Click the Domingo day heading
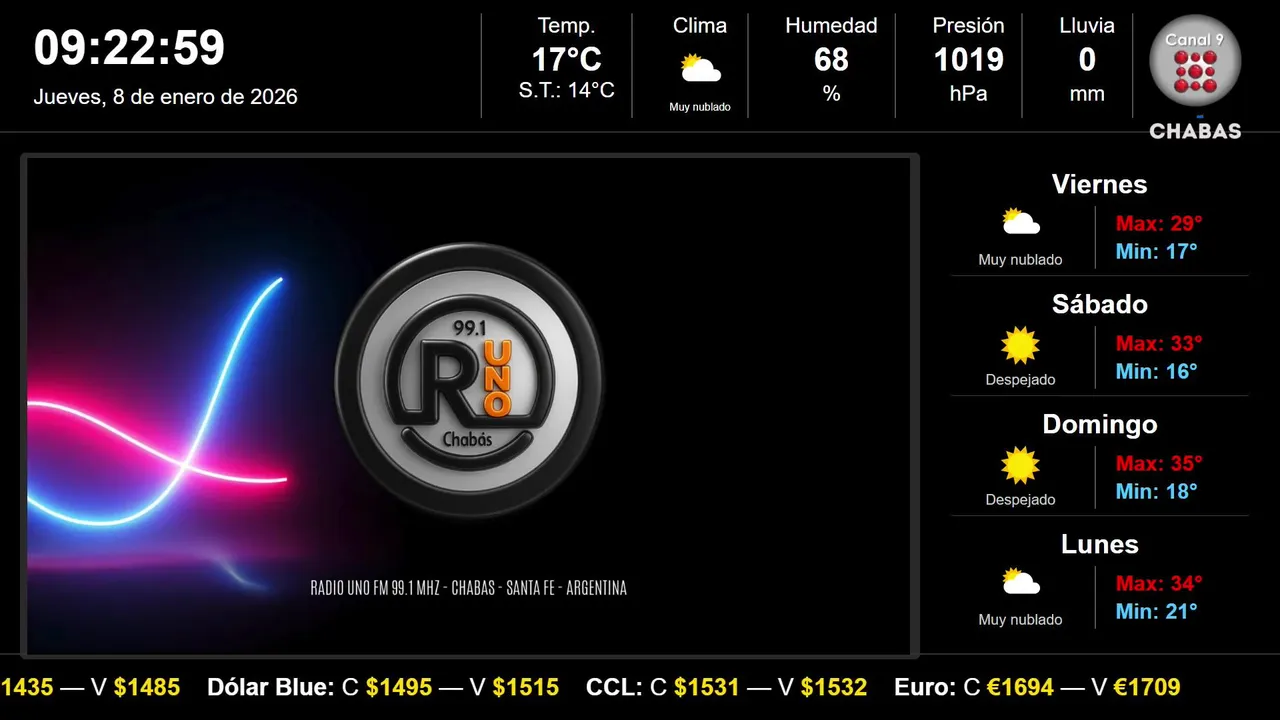Image resolution: width=1280 pixels, height=720 pixels. (1099, 424)
